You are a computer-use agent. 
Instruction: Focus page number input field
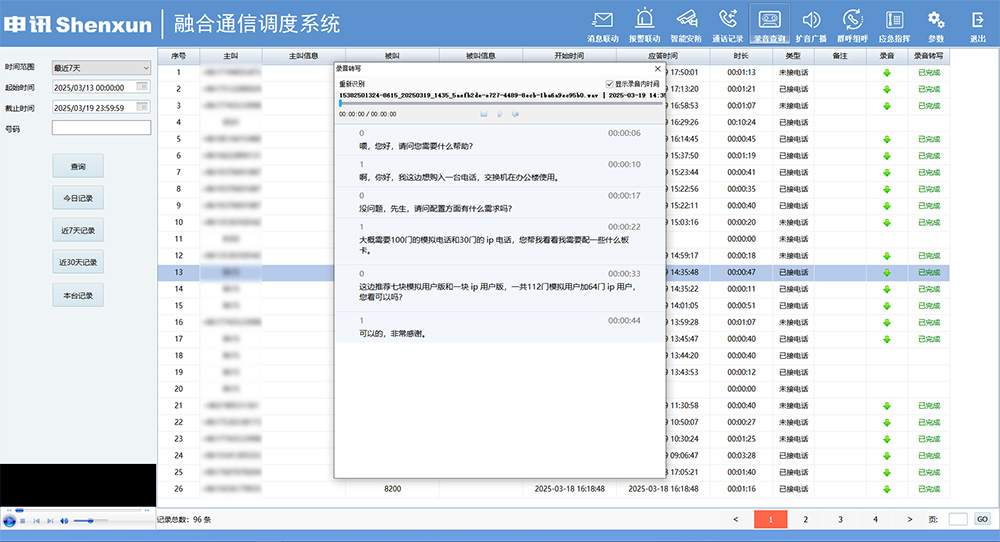pyautogui.click(x=958, y=519)
